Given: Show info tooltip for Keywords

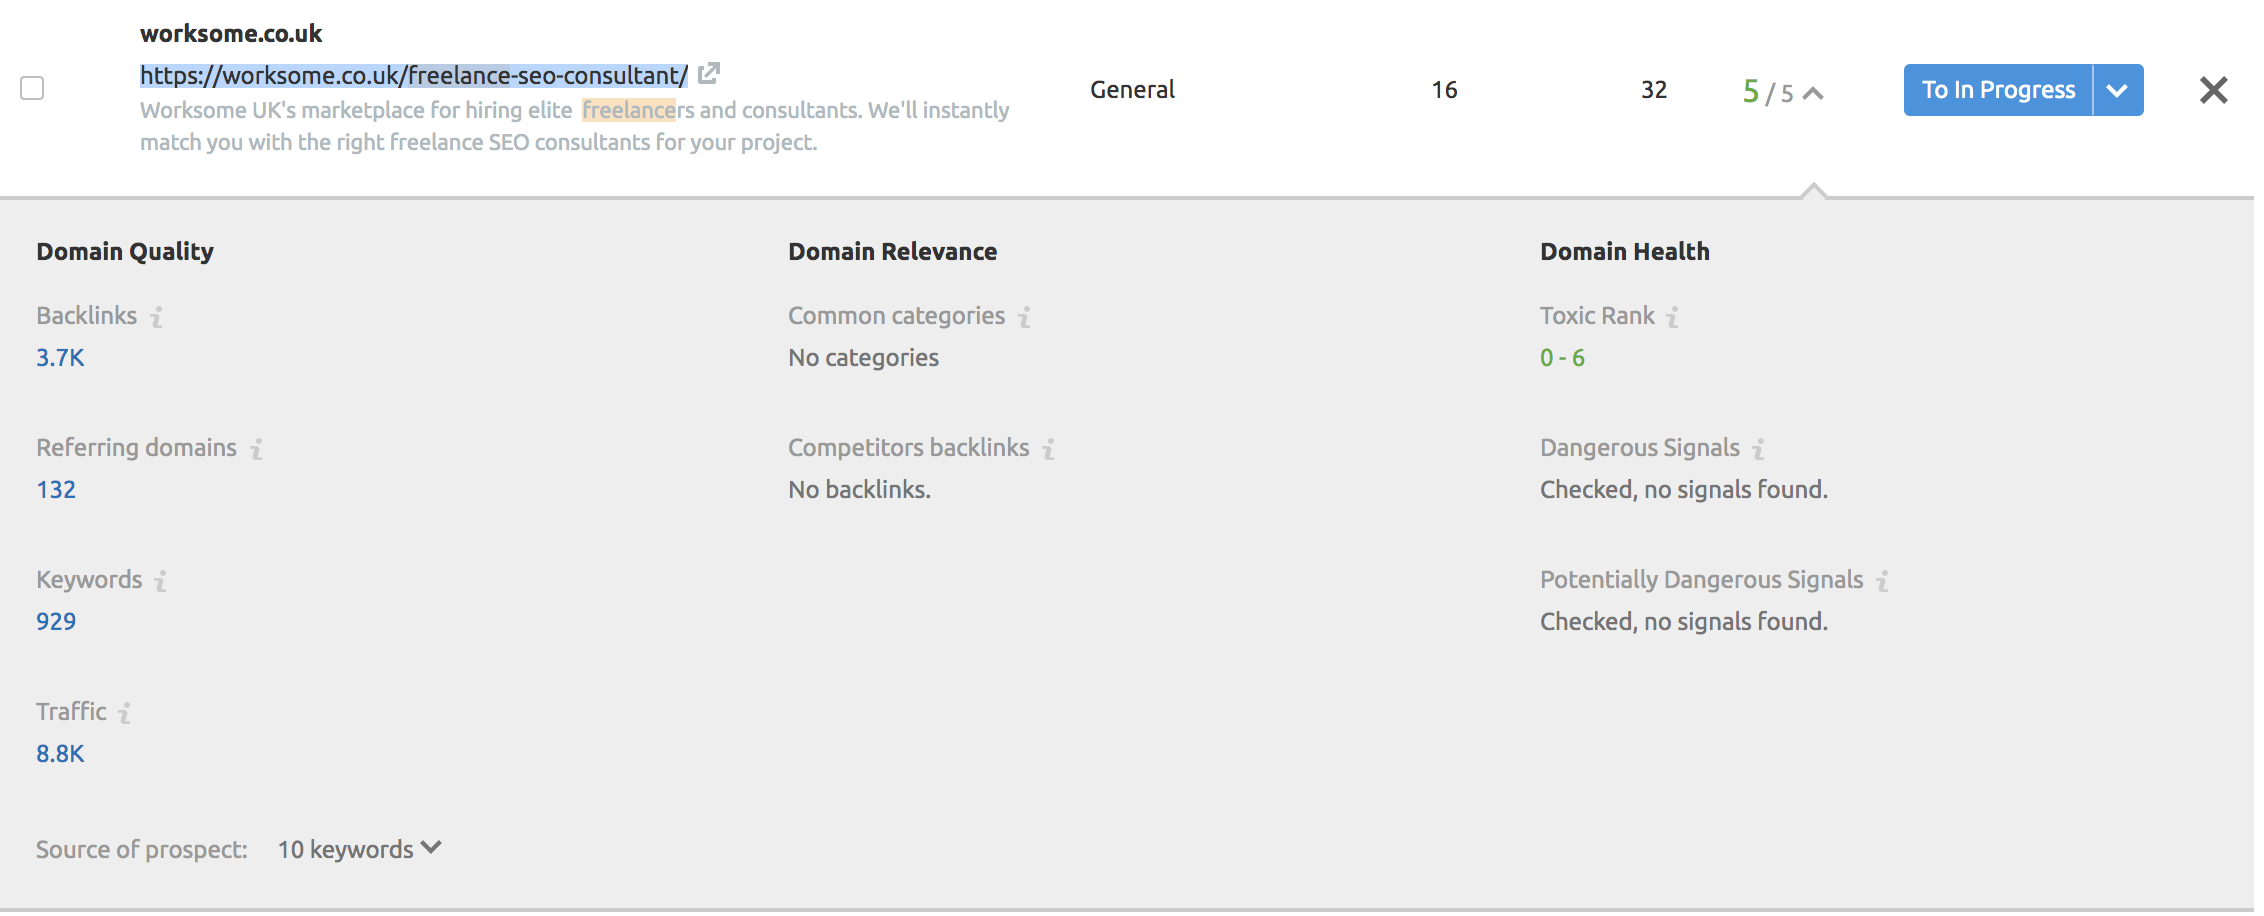Looking at the screenshot, I should pos(161,581).
